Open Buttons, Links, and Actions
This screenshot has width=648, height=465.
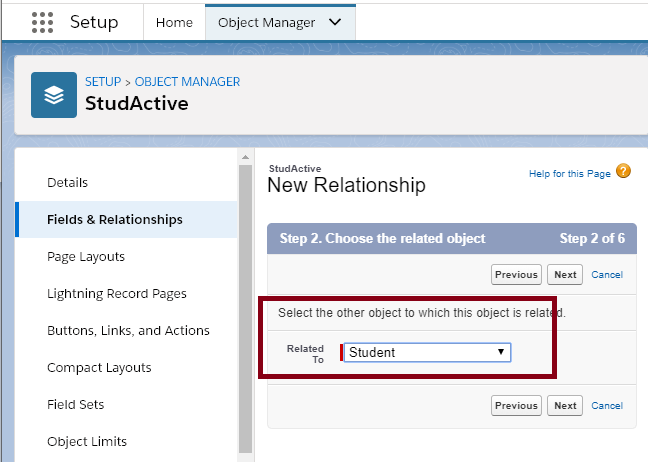[x=129, y=331]
